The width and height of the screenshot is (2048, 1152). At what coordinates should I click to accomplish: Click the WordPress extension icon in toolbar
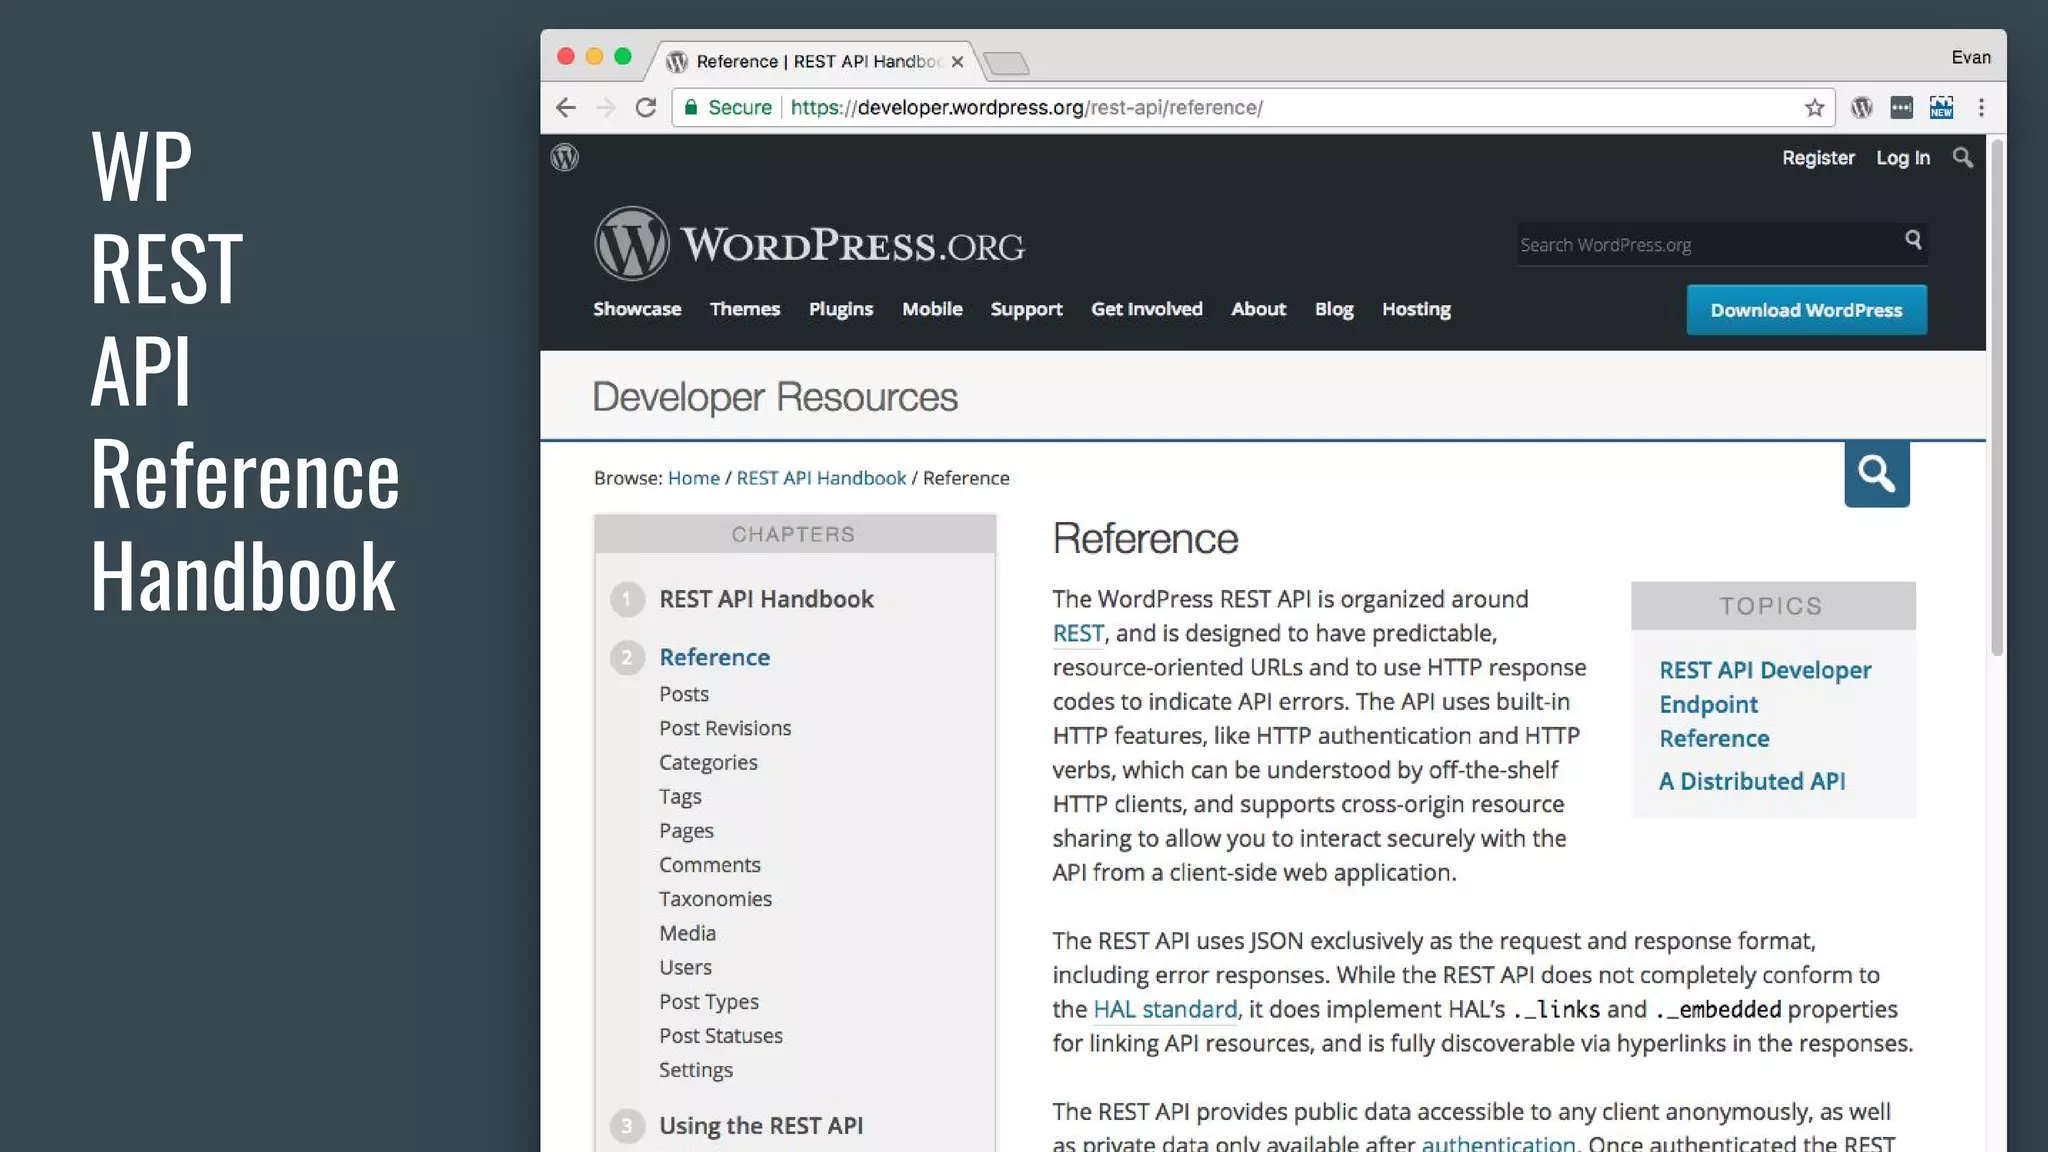click(1861, 107)
